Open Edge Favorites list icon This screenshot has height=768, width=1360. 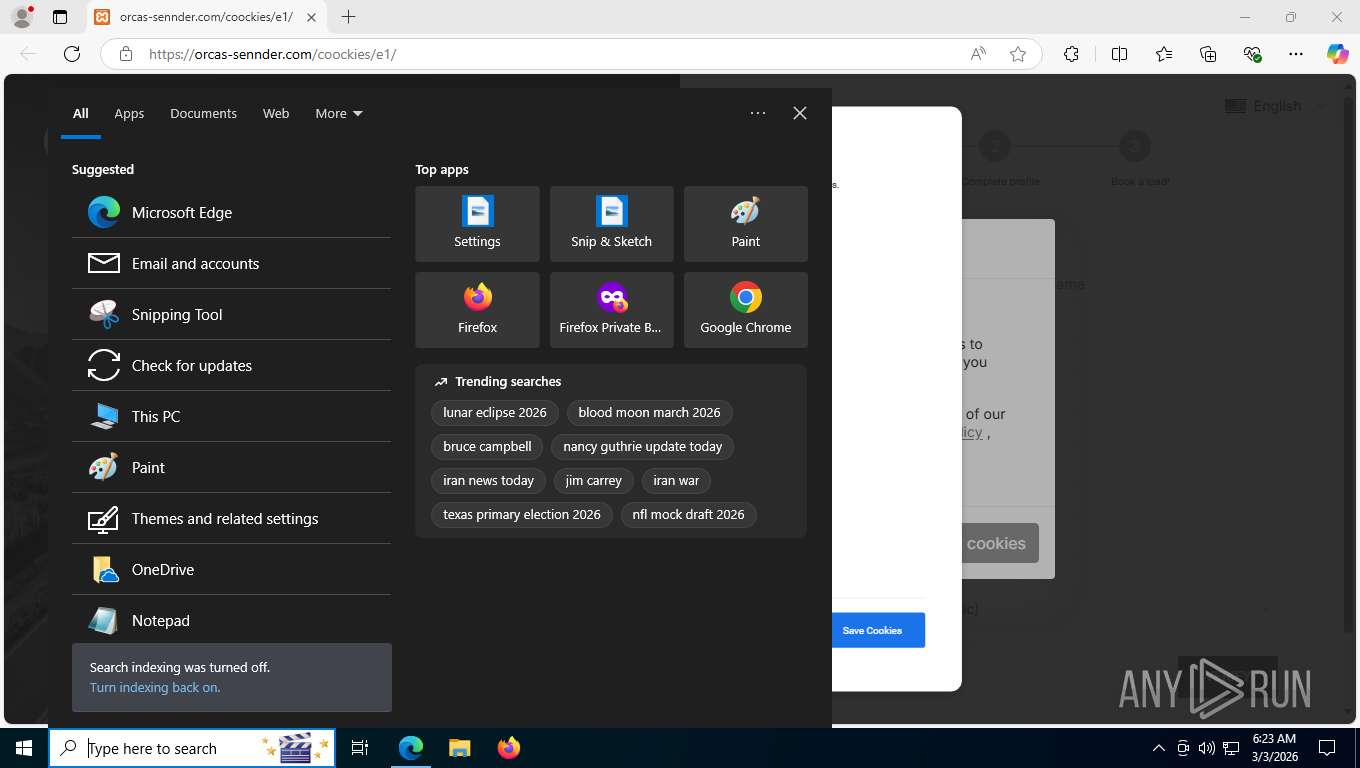pos(1164,54)
